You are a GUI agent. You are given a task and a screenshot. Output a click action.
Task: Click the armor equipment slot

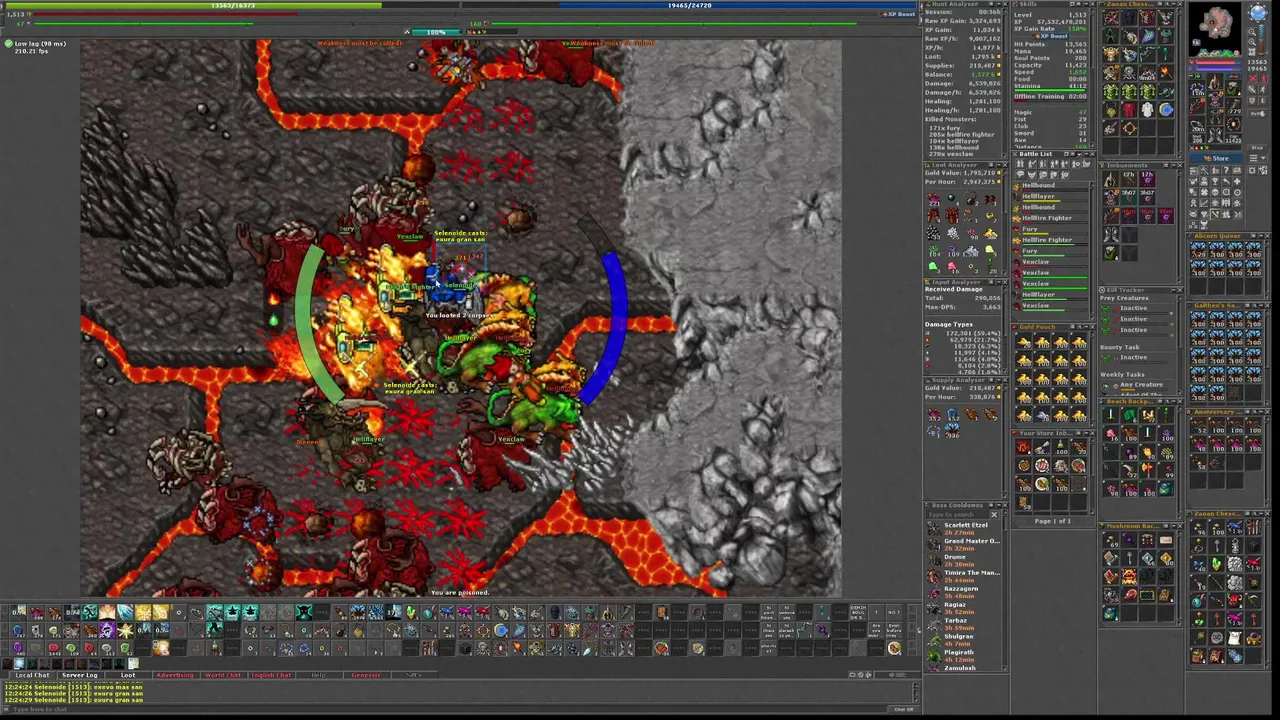1215,99
